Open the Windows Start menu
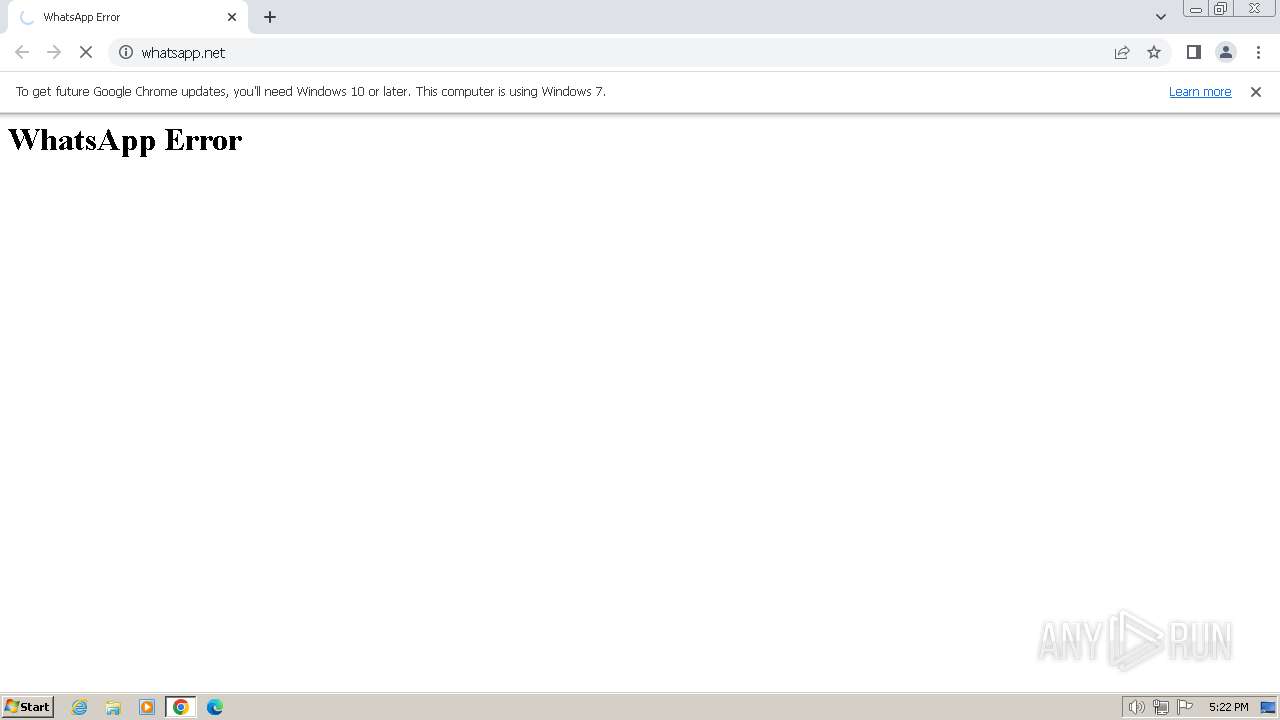Viewport: 1280px width, 720px height. point(28,707)
